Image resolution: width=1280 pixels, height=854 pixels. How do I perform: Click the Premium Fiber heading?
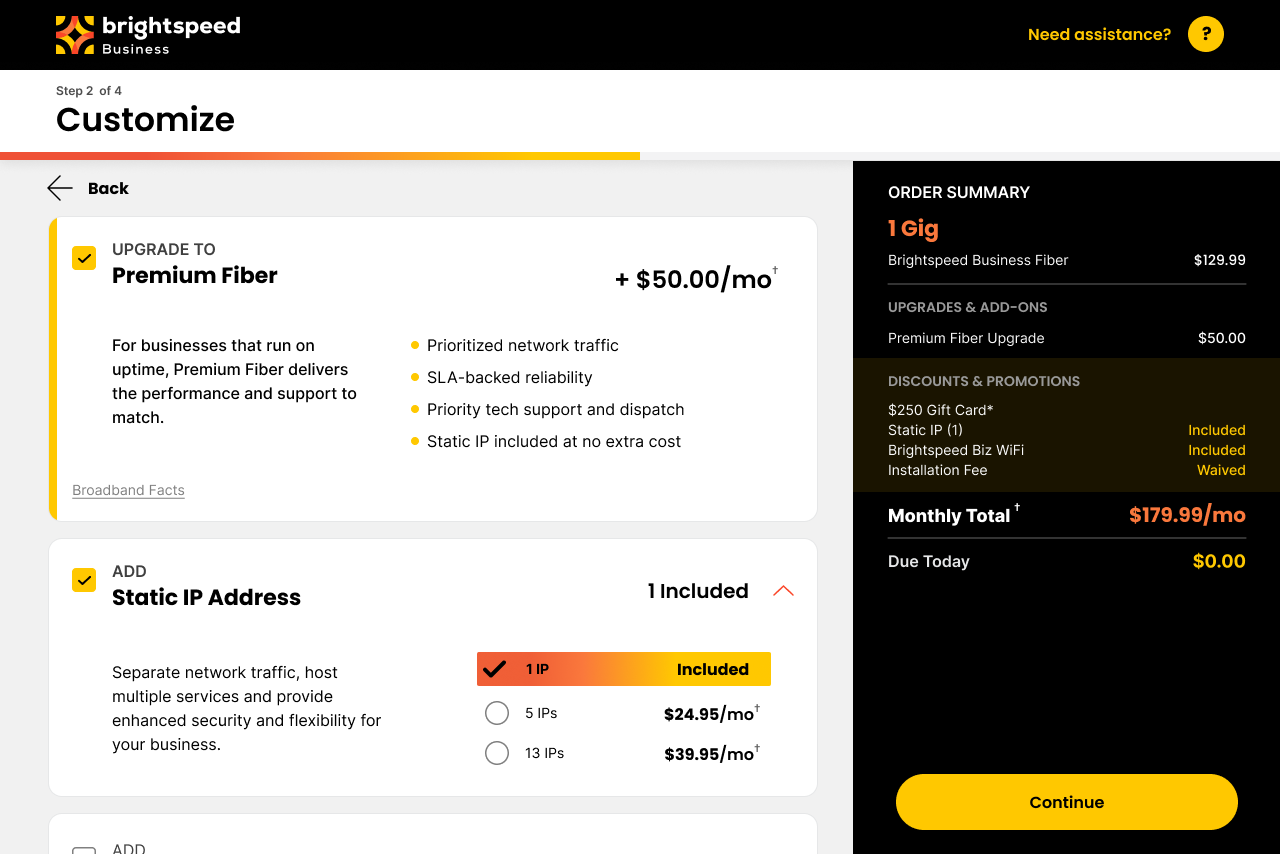tap(195, 275)
